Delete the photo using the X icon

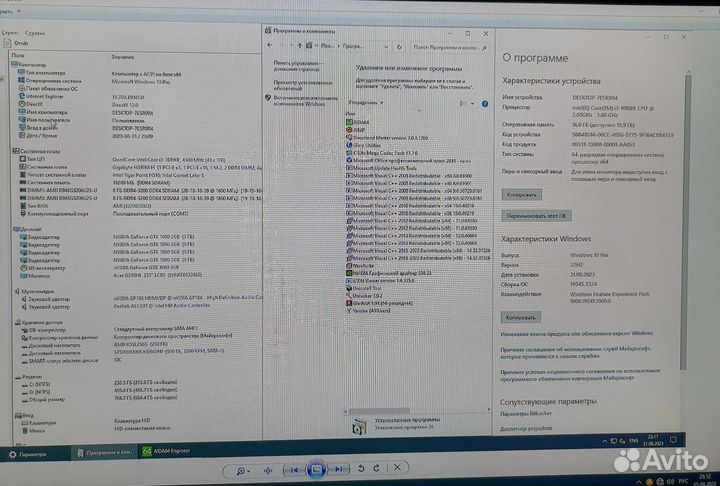click(x=397, y=467)
